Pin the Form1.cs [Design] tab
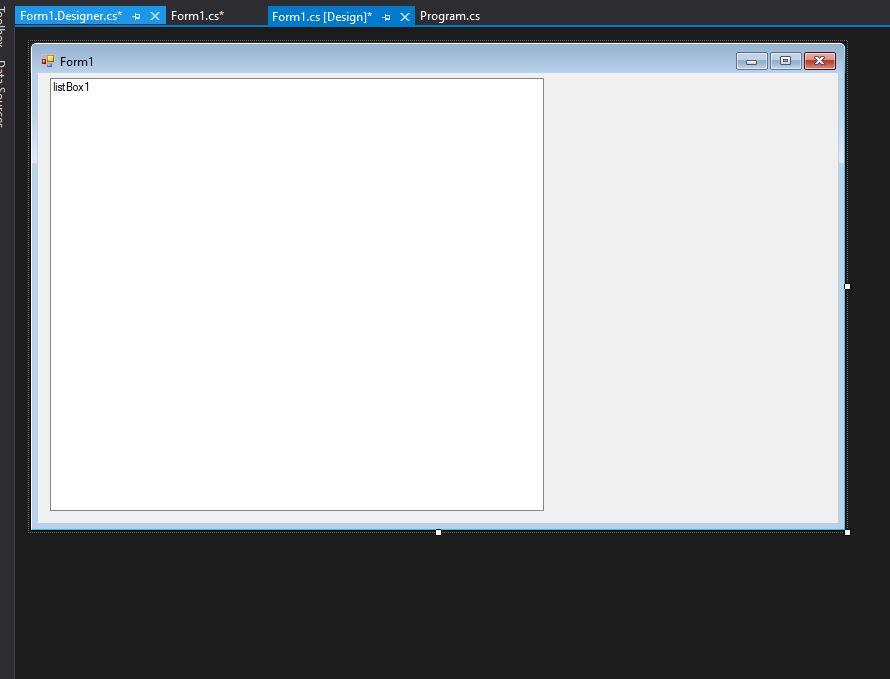Image resolution: width=890 pixels, height=679 pixels. (385, 16)
